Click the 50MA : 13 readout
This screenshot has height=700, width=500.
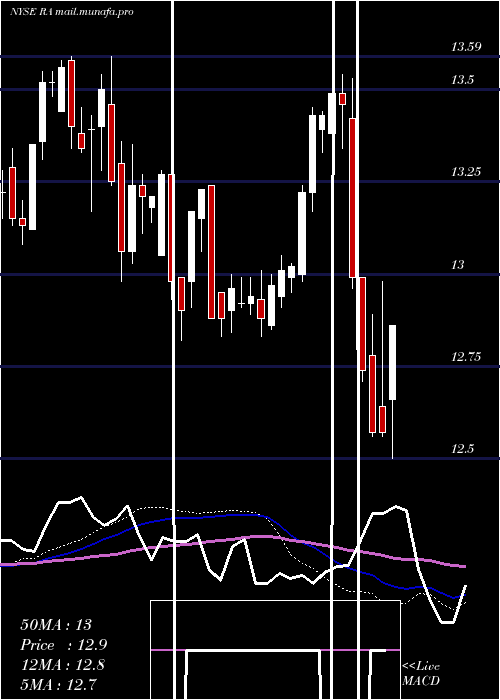(56, 625)
